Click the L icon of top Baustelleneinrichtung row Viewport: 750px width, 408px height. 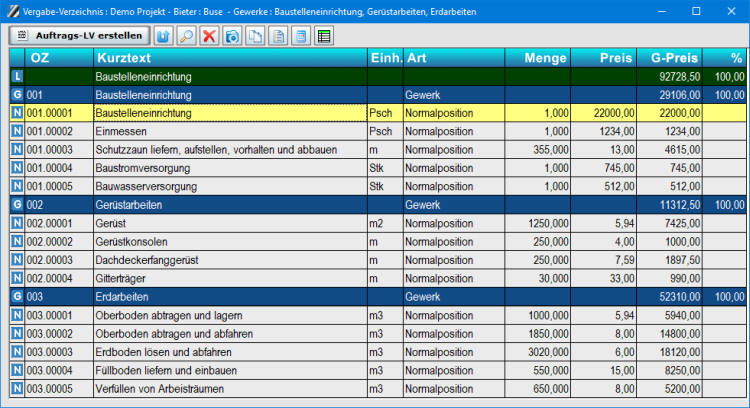tap(17, 77)
